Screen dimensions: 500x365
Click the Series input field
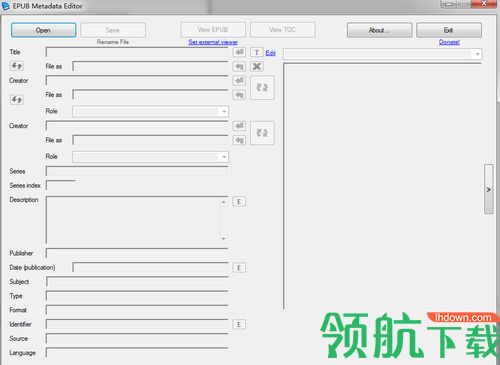click(137, 171)
